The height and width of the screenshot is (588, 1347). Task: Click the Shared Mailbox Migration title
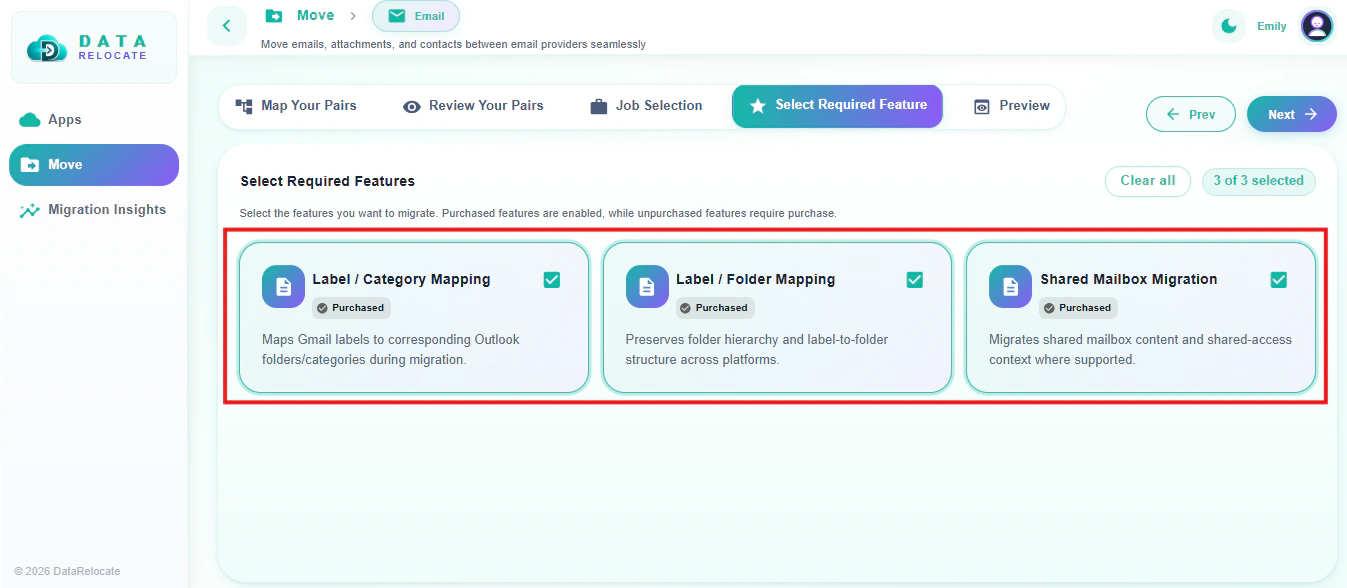1129,280
